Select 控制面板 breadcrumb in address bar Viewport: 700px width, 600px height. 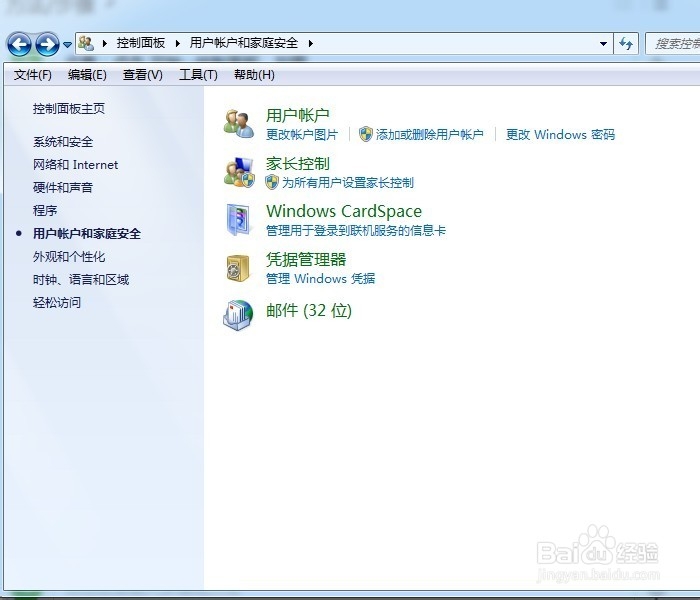141,43
